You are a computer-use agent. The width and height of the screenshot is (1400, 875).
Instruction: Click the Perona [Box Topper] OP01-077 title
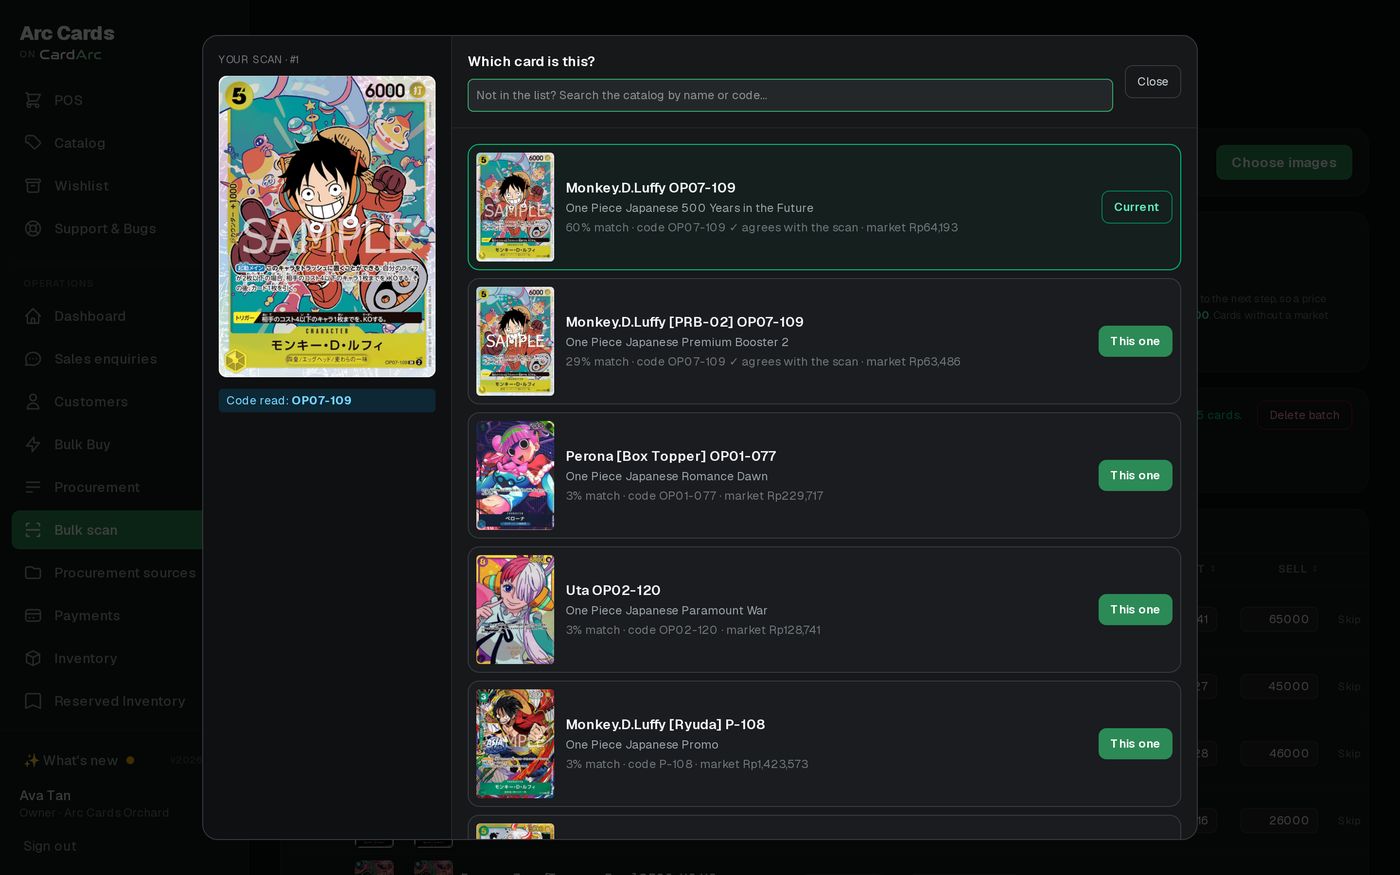(670, 456)
